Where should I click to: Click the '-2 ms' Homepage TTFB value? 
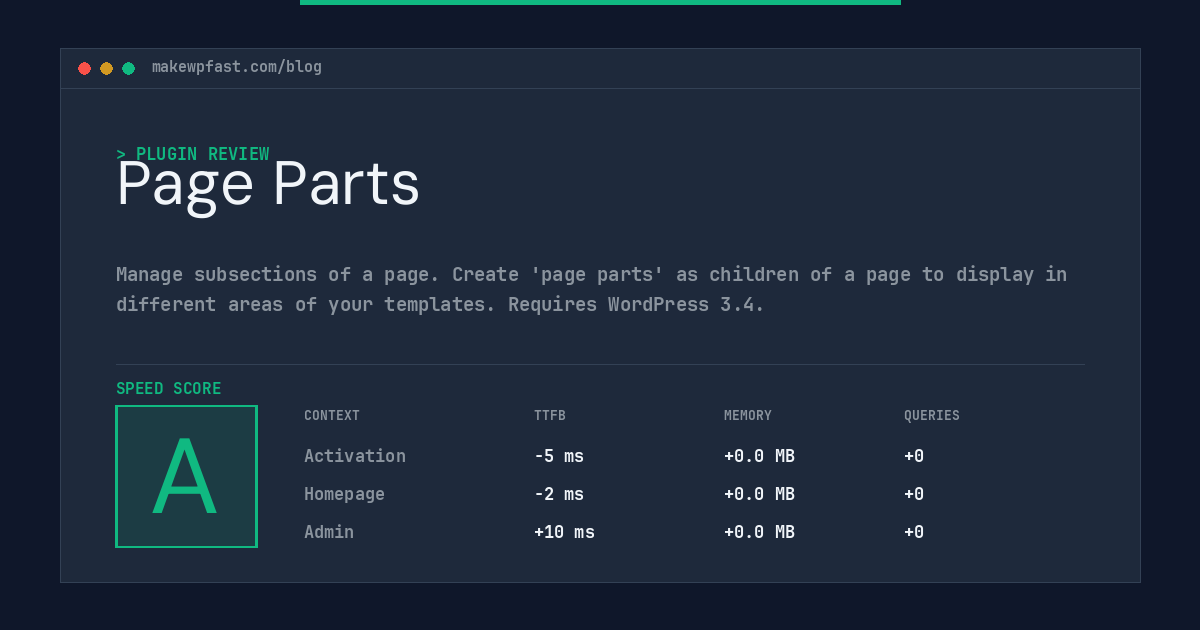(x=559, y=494)
